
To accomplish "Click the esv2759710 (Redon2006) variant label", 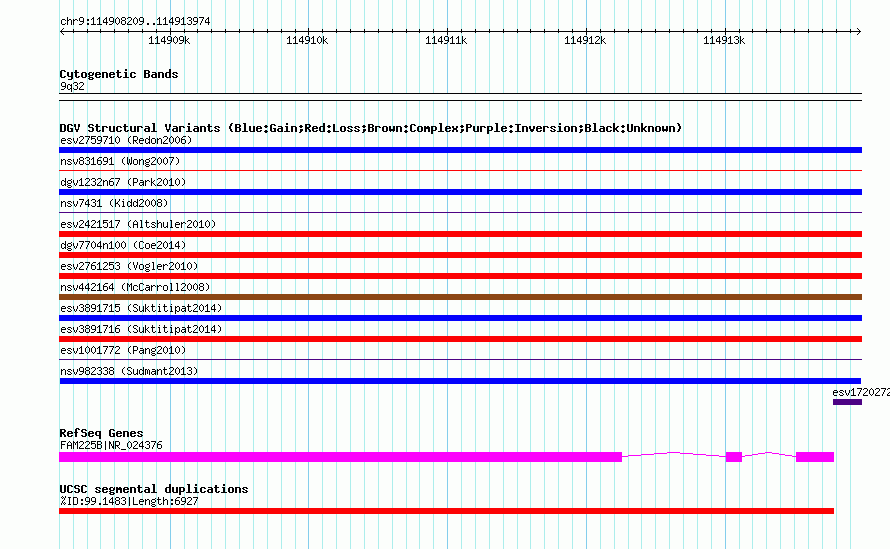I will pyautogui.click(x=126, y=140).
